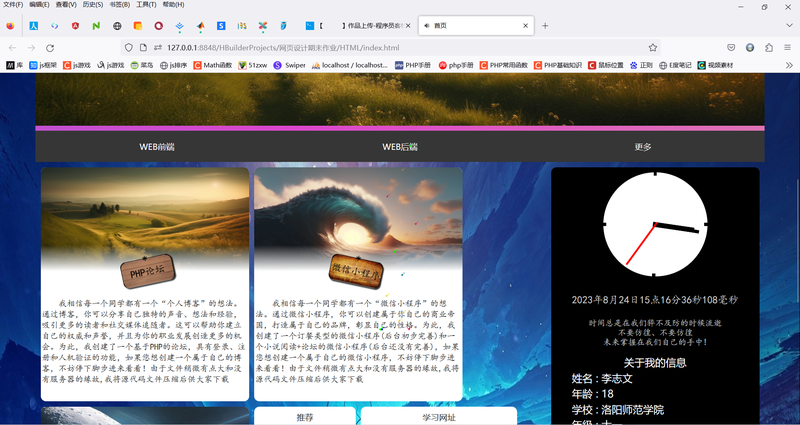Switch to the pinned orange square tab

click(138, 26)
